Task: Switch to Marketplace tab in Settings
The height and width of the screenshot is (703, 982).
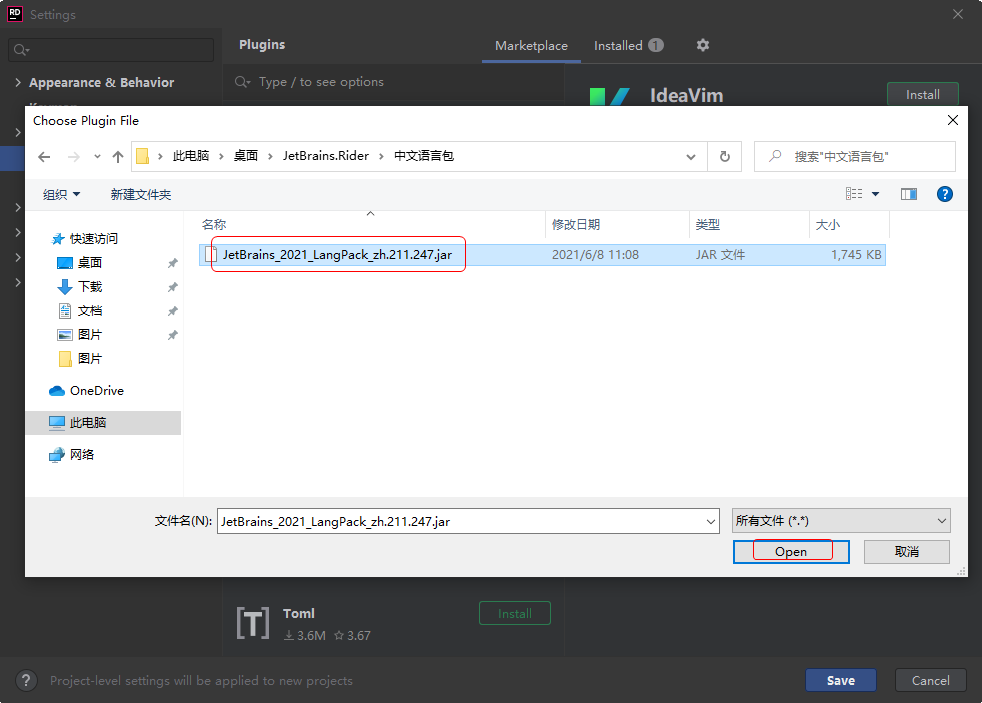Action: coord(531,46)
